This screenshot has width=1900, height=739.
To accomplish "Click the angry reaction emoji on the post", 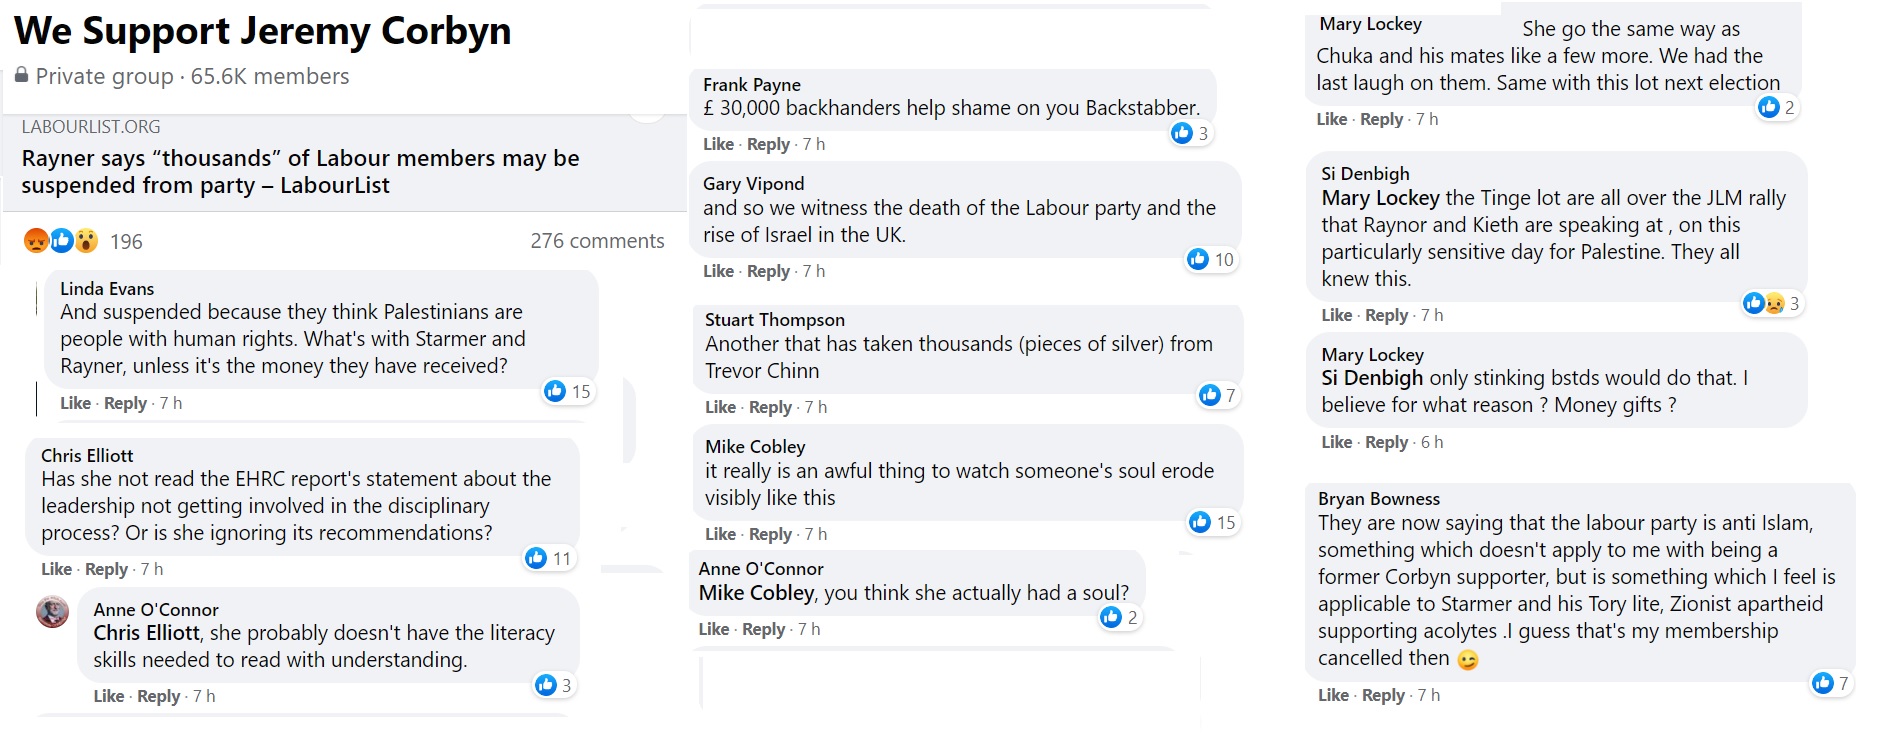I will point(36,241).
